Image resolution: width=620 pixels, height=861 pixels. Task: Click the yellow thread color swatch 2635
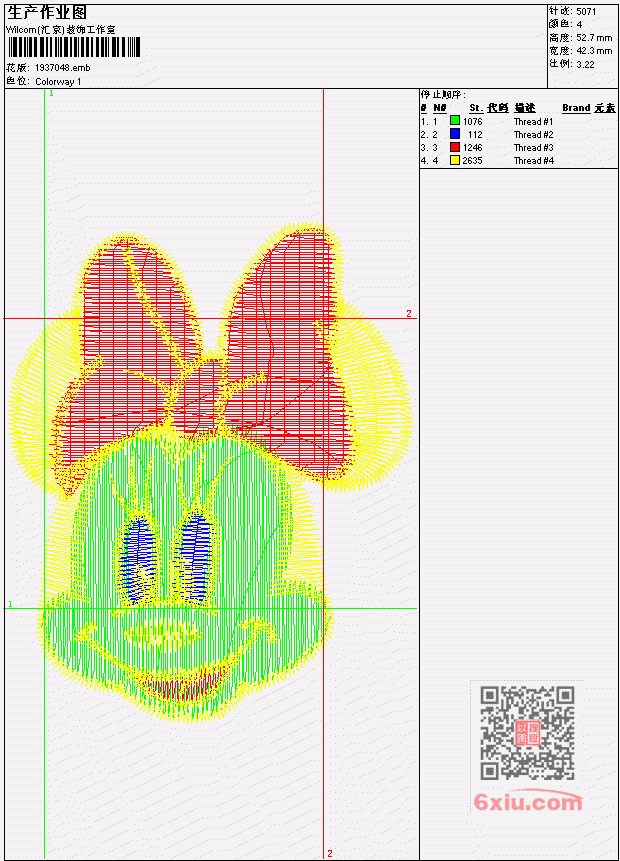tap(455, 160)
